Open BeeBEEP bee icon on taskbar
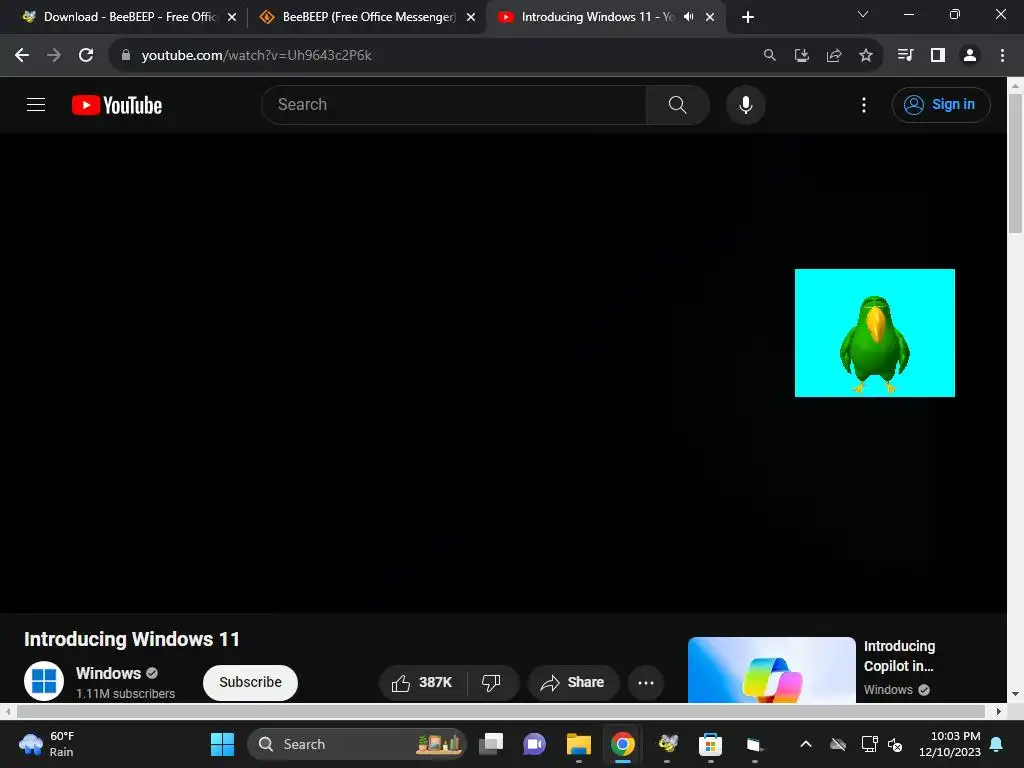The image size is (1024, 768). pyautogui.click(x=667, y=744)
